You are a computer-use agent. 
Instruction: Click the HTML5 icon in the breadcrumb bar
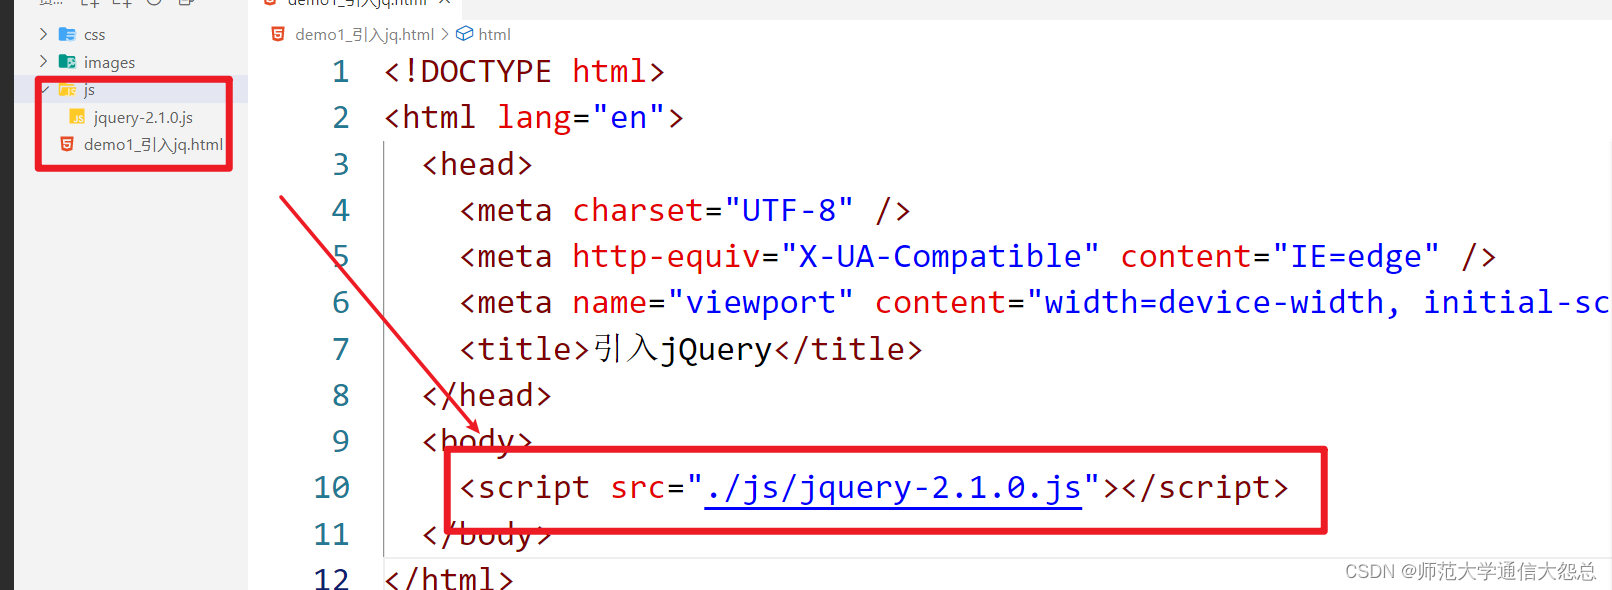[x=278, y=34]
